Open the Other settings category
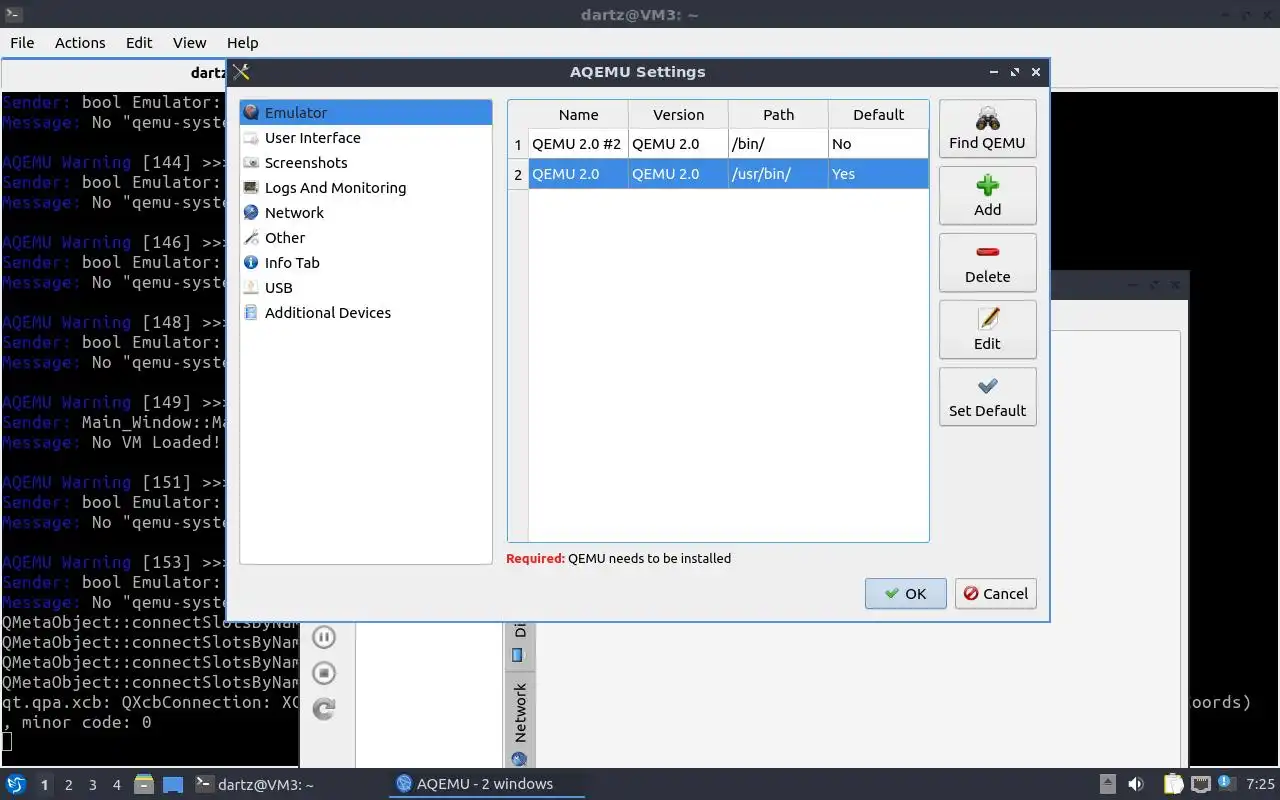Image resolution: width=1280 pixels, height=800 pixels. coord(366,238)
